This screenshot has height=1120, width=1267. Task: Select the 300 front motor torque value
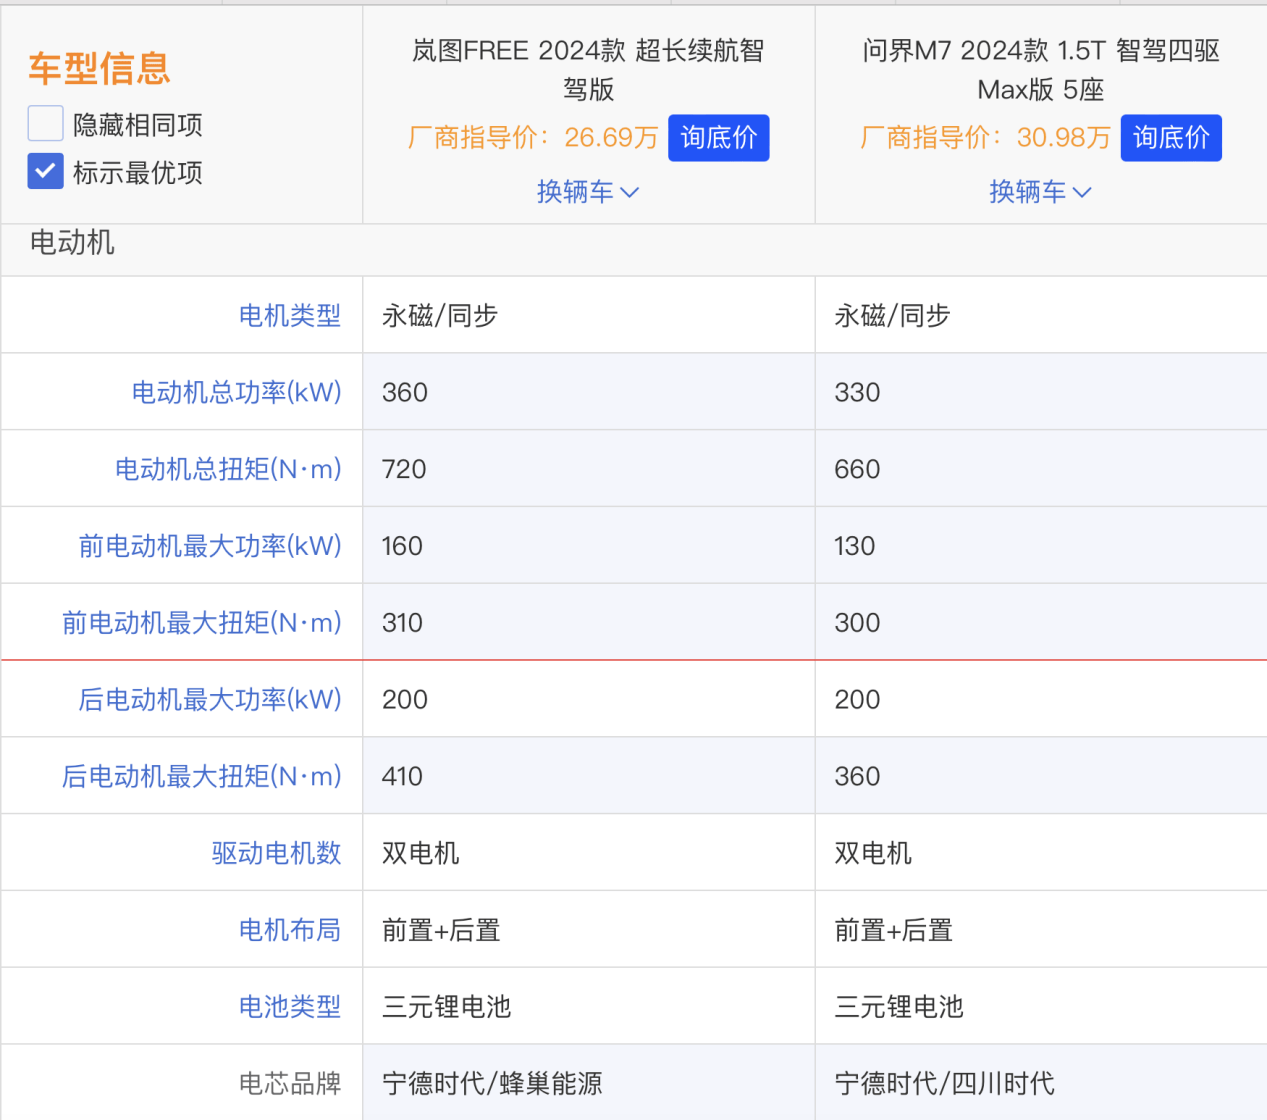[857, 623]
